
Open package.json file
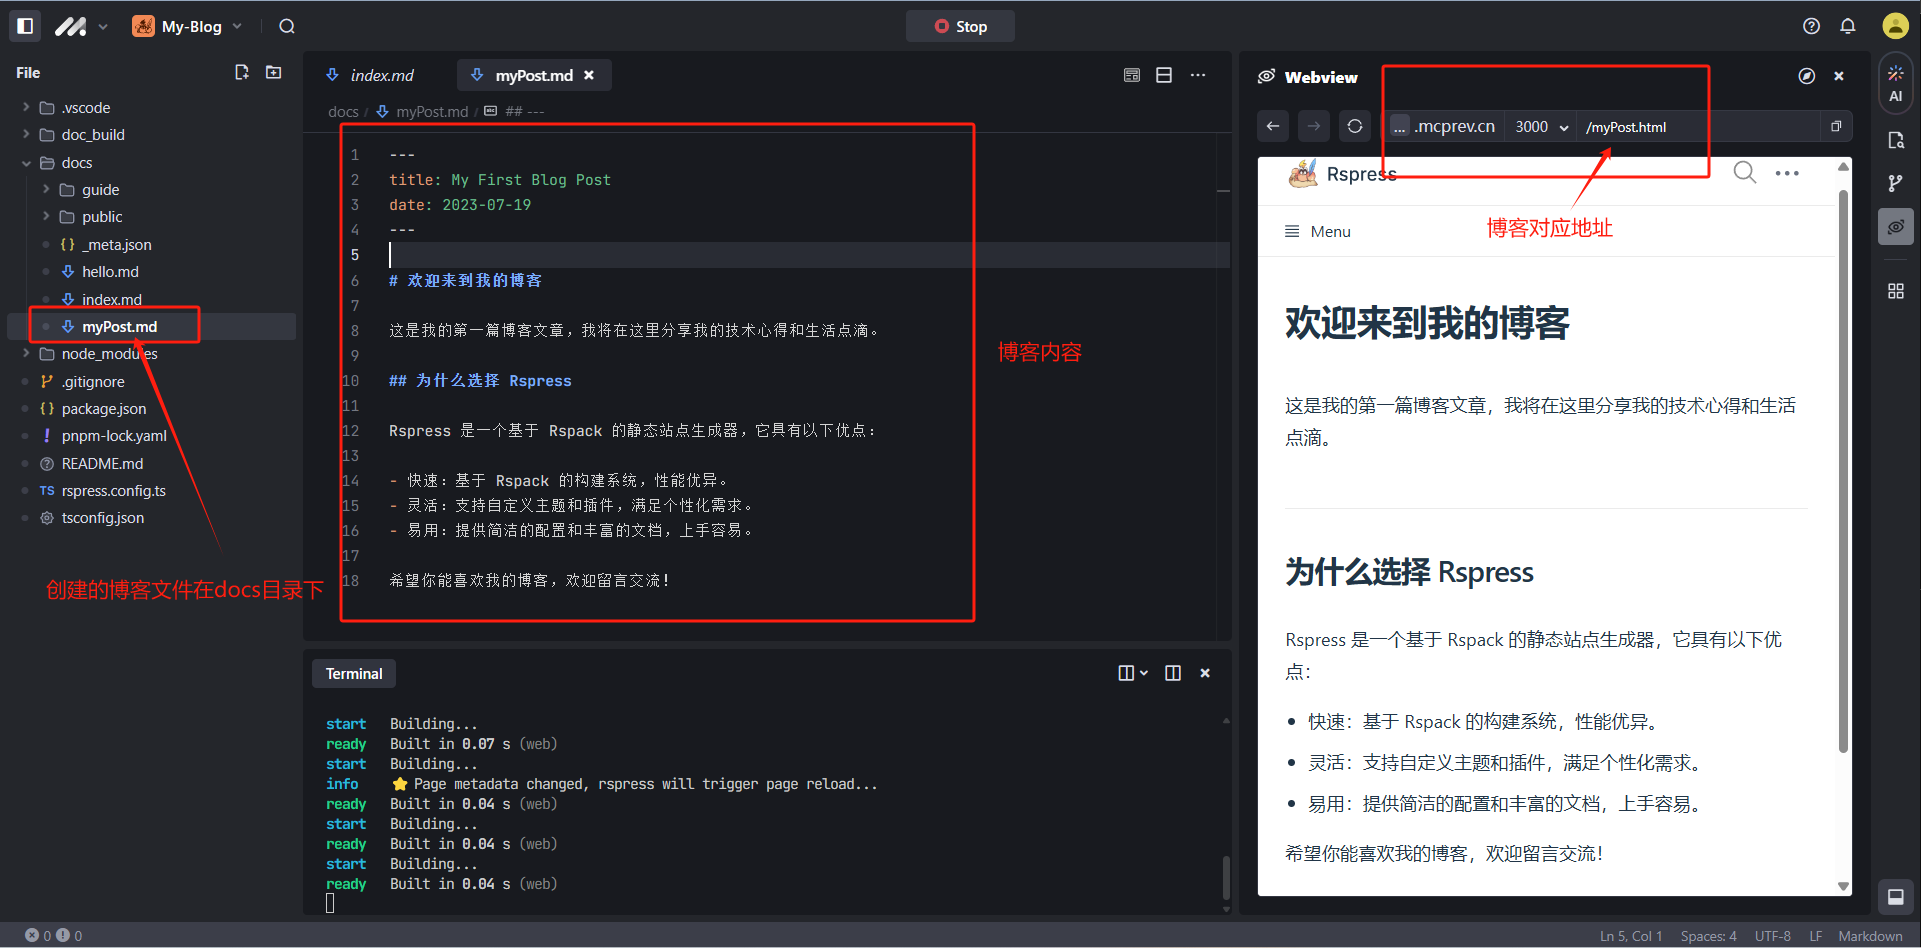pyautogui.click(x=103, y=408)
